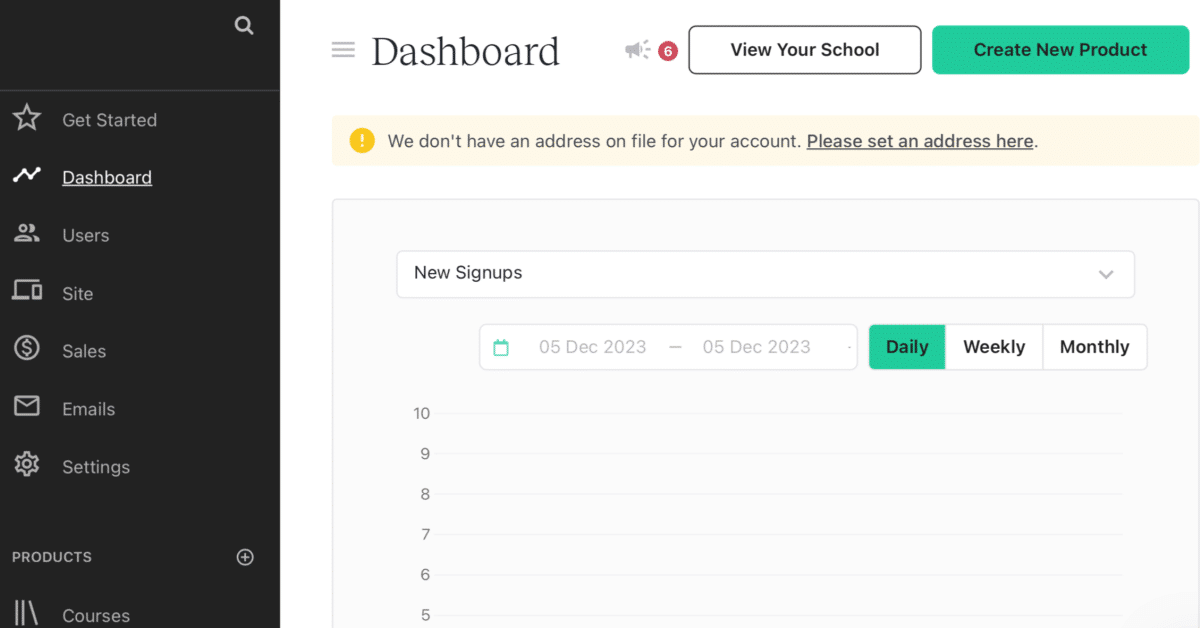Open Sales section in sidebar
This screenshot has height=628, width=1200.
pos(84,351)
